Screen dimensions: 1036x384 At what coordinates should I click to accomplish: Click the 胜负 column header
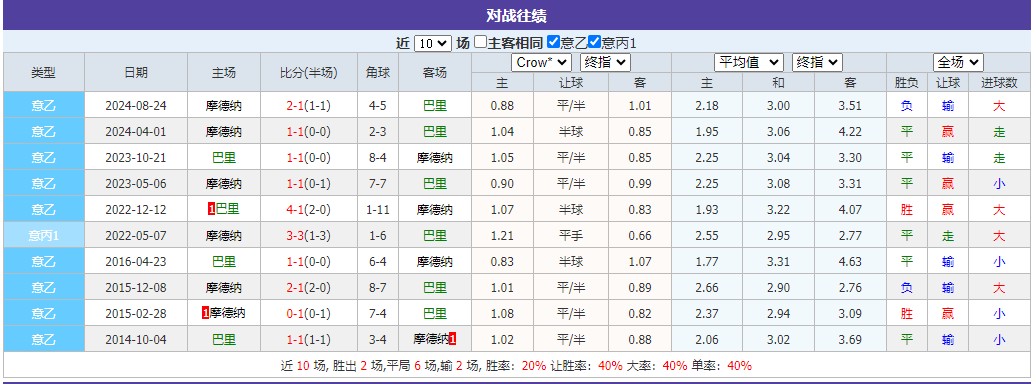click(x=906, y=83)
